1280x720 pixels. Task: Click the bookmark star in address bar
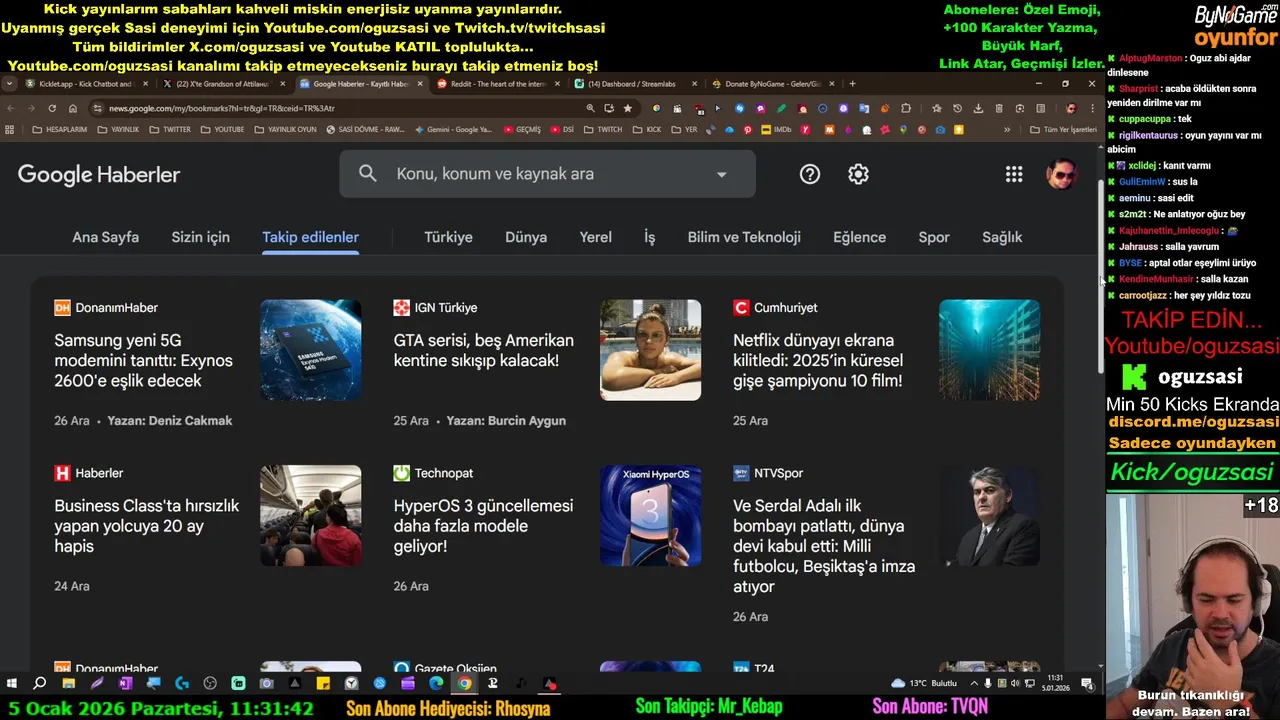pyautogui.click(x=627, y=108)
